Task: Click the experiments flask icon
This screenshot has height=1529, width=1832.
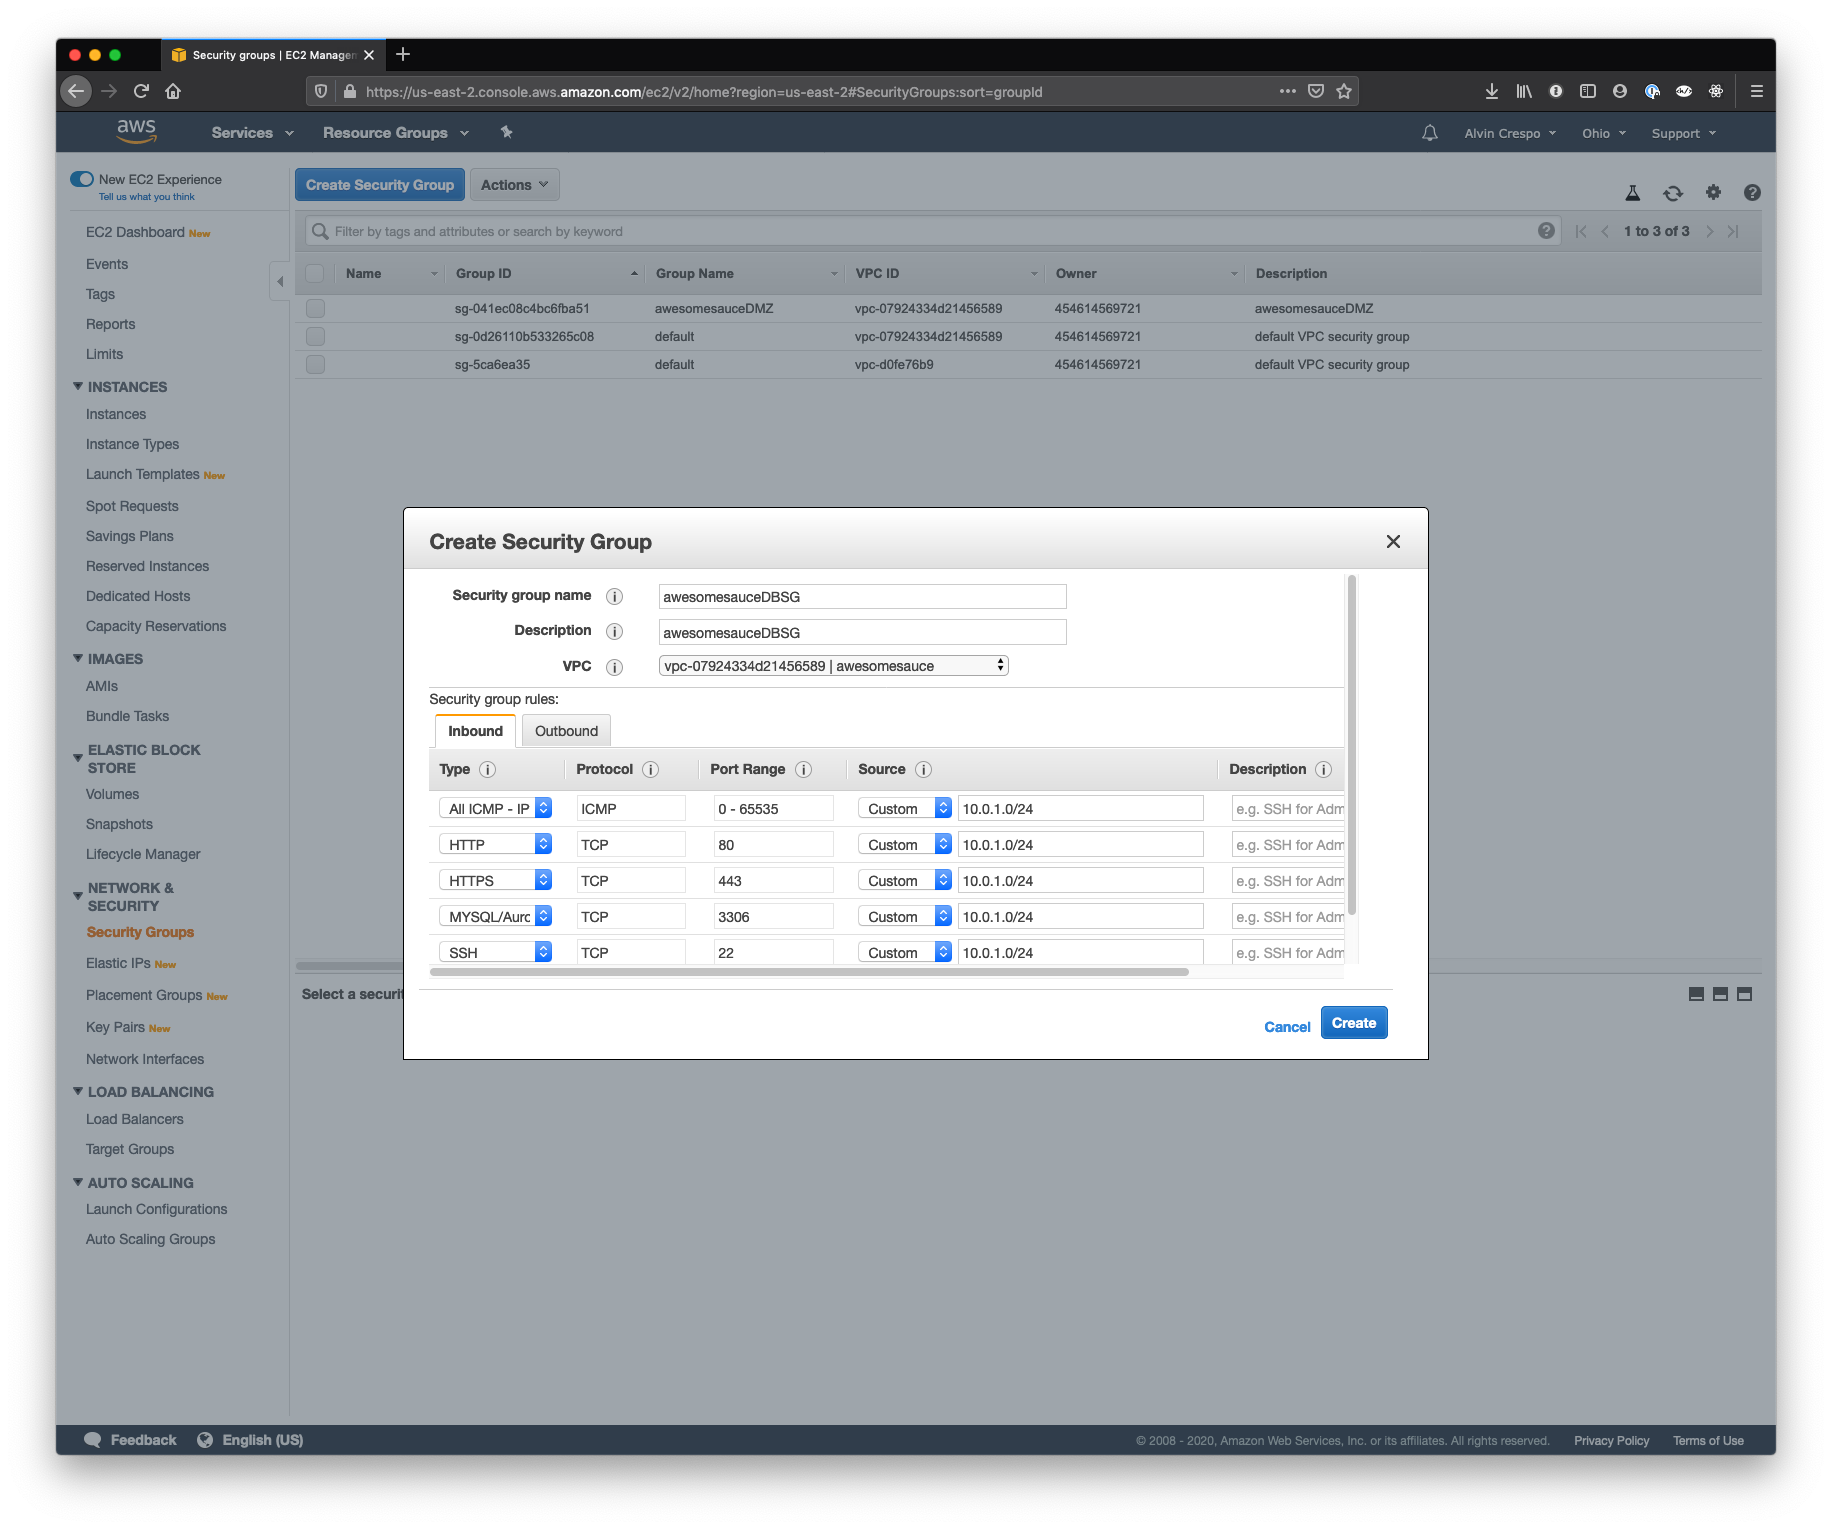Action: 1632,192
